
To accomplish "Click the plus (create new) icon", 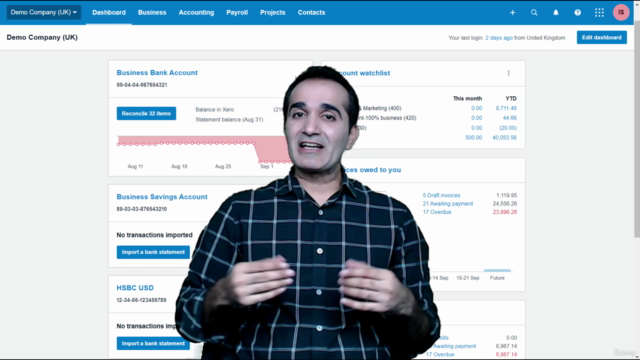I will [512, 13].
